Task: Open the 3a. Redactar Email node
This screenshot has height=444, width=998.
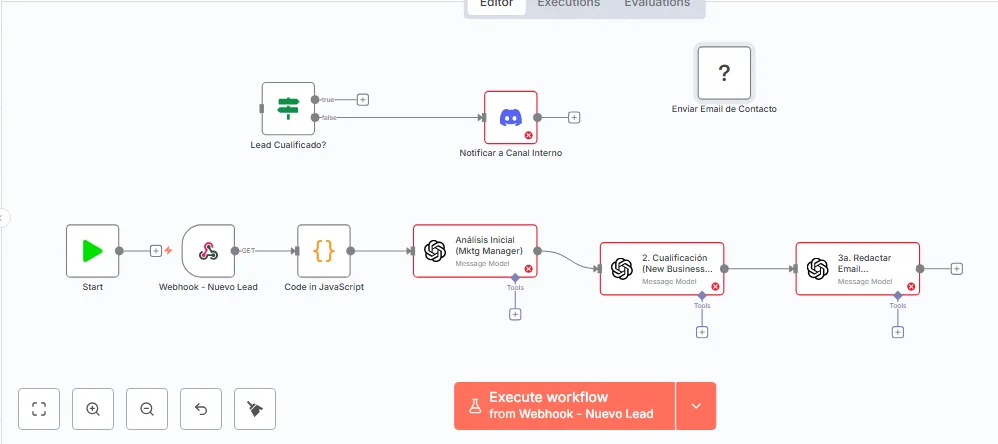Action: [x=857, y=268]
